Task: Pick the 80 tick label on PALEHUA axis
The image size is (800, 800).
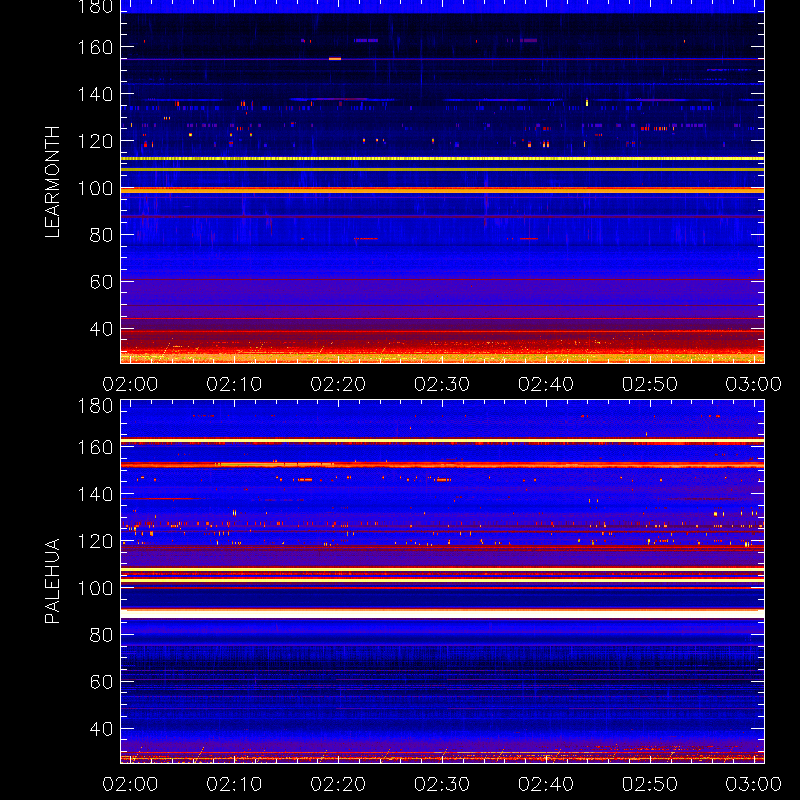Action: pos(101,635)
